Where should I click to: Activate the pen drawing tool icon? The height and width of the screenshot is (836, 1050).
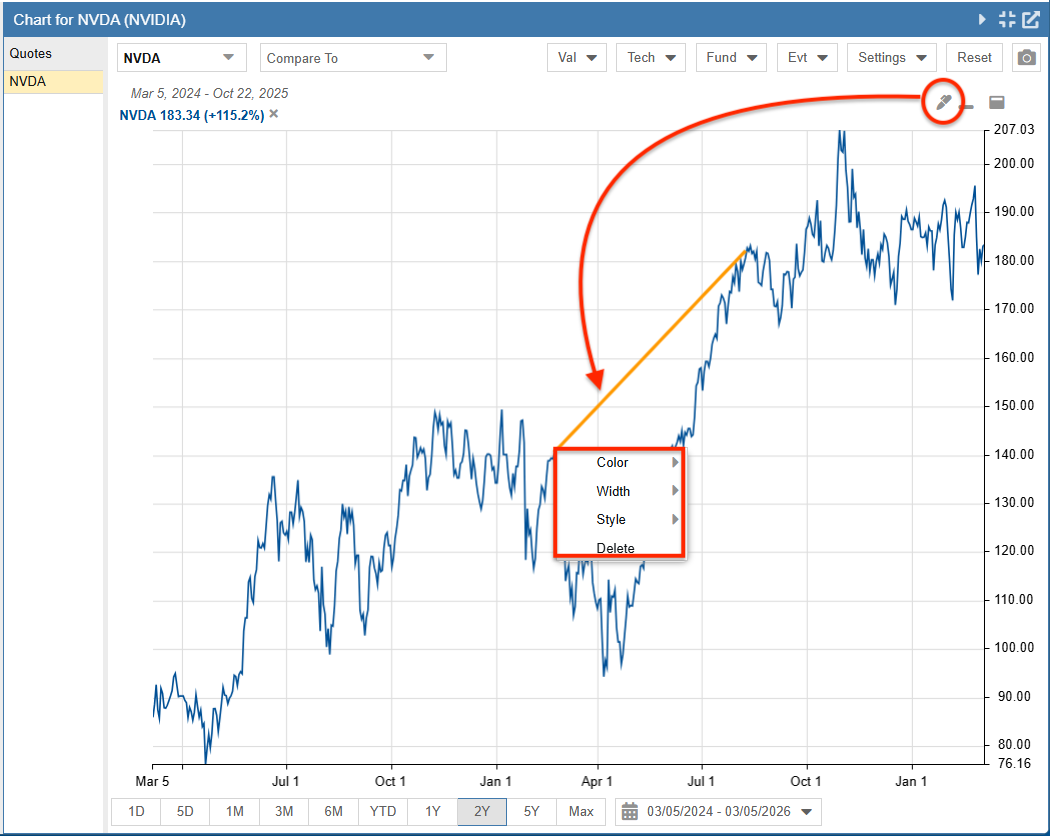[944, 102]
